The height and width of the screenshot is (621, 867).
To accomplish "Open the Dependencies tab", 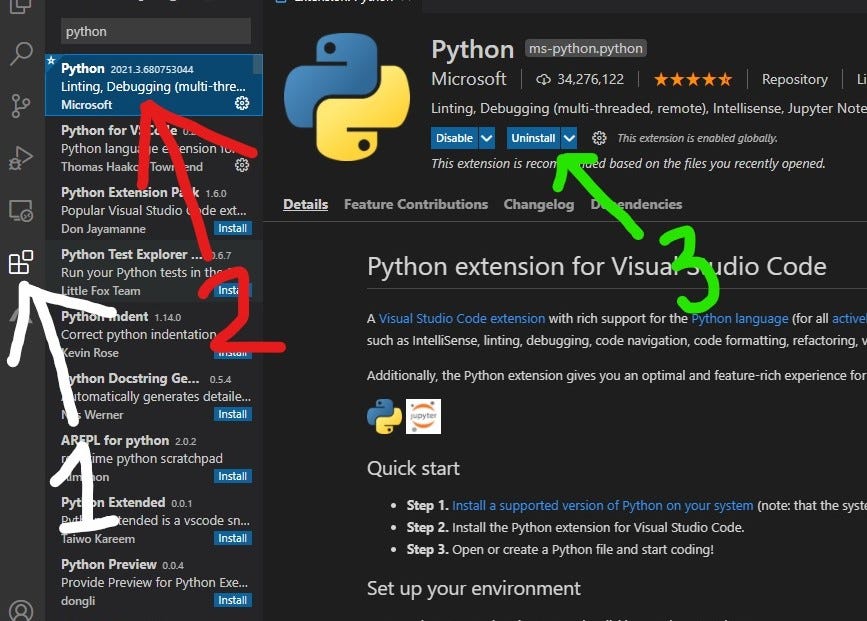I will tap(637, 204).
